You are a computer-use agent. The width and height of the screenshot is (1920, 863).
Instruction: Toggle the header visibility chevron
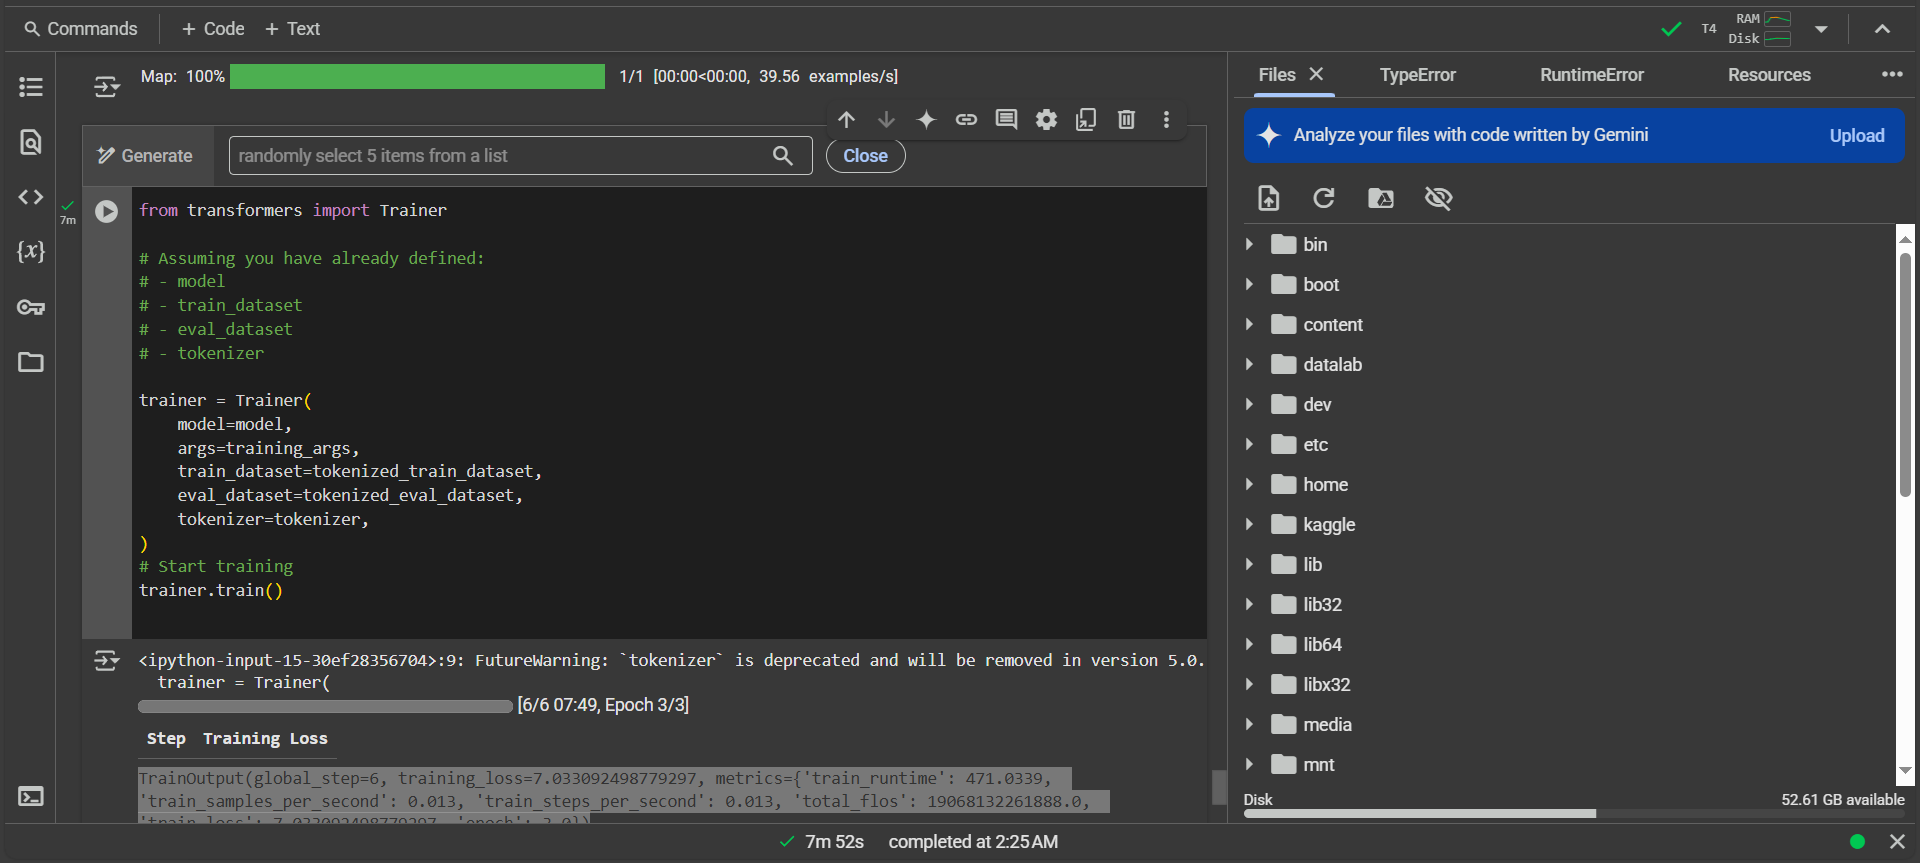coord(1882,29)
